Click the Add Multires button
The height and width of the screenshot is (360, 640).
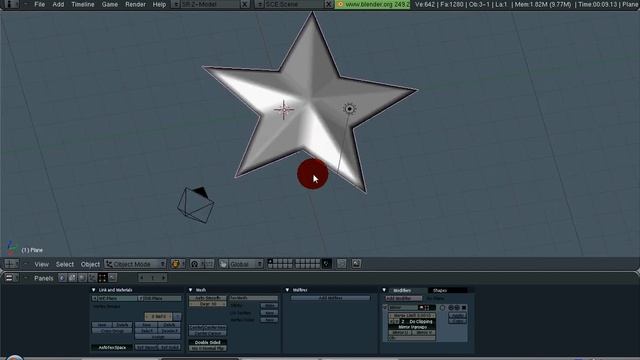pyautogui.click(x=331, y=298)
